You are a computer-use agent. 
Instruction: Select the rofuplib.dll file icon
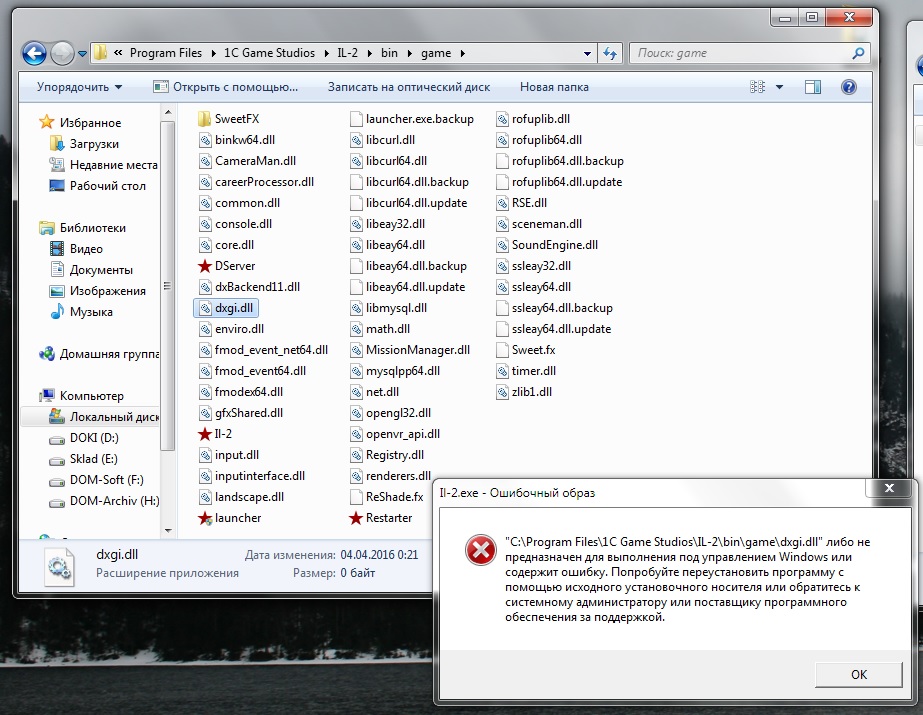[502, 119]
